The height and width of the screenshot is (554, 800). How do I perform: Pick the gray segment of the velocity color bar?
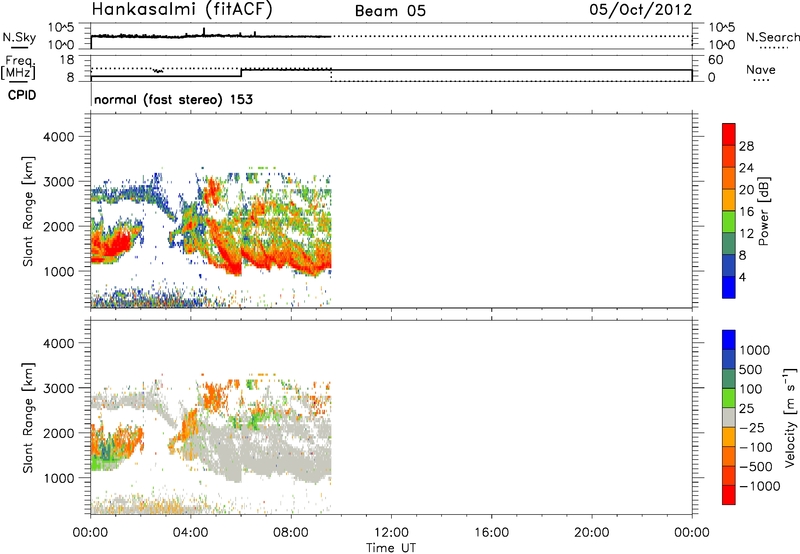729,418
